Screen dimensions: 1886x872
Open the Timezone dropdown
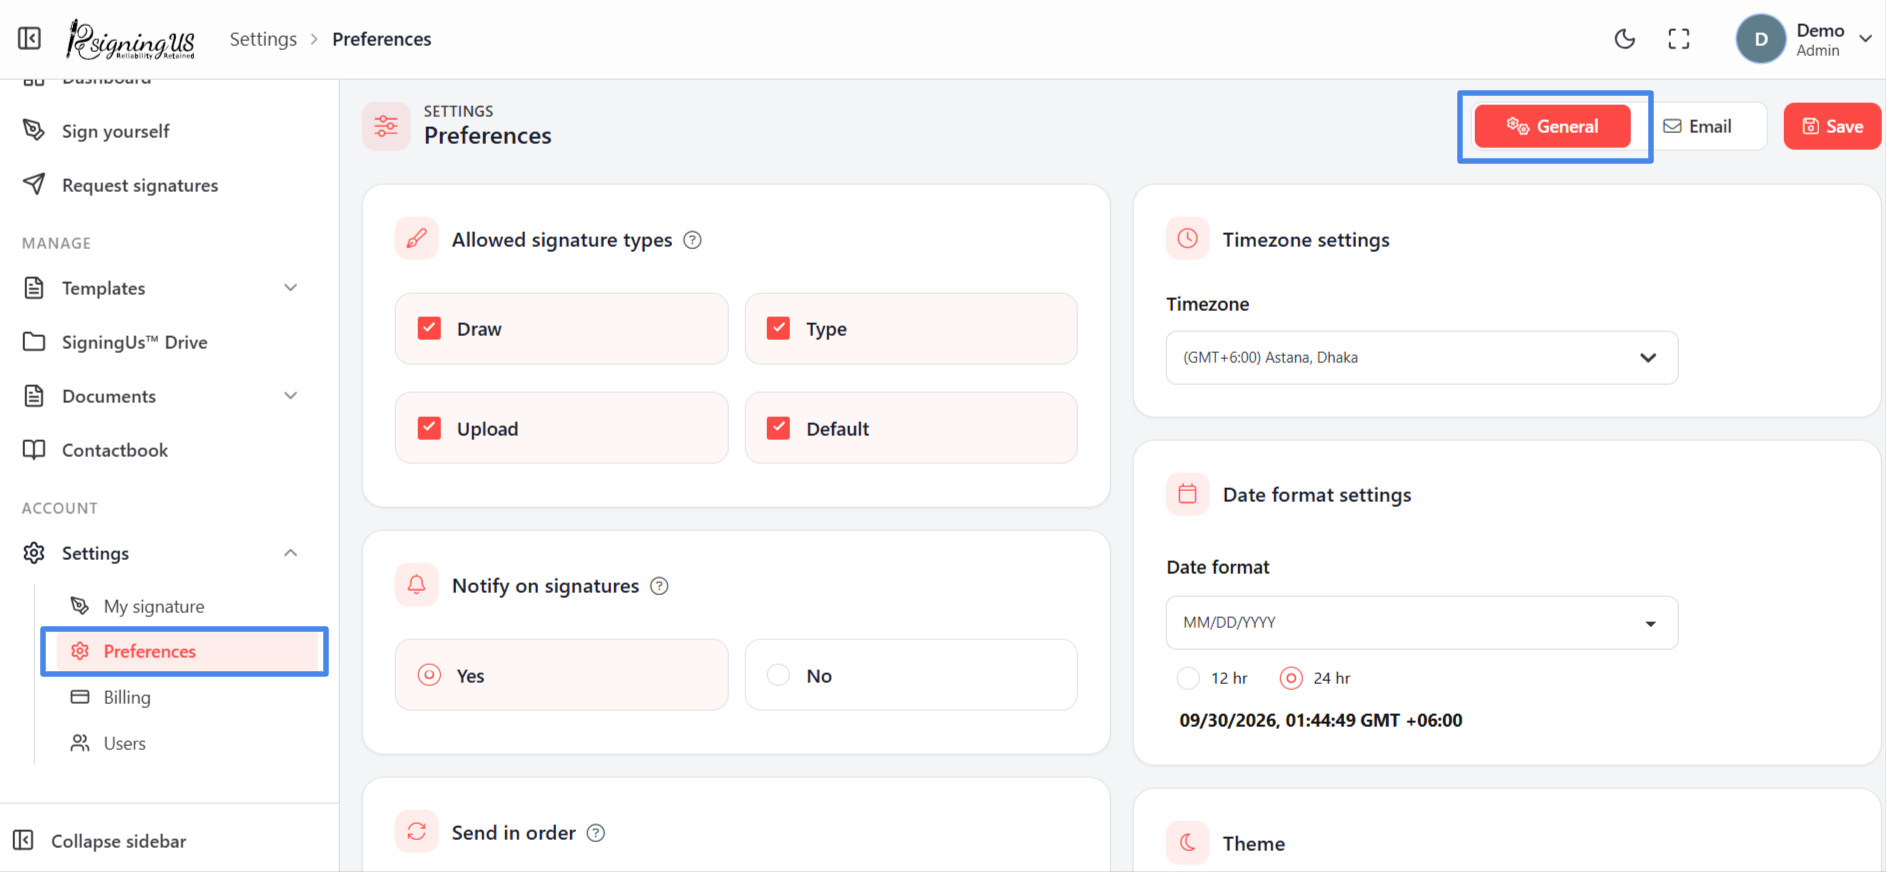[x=1421, y=358]
